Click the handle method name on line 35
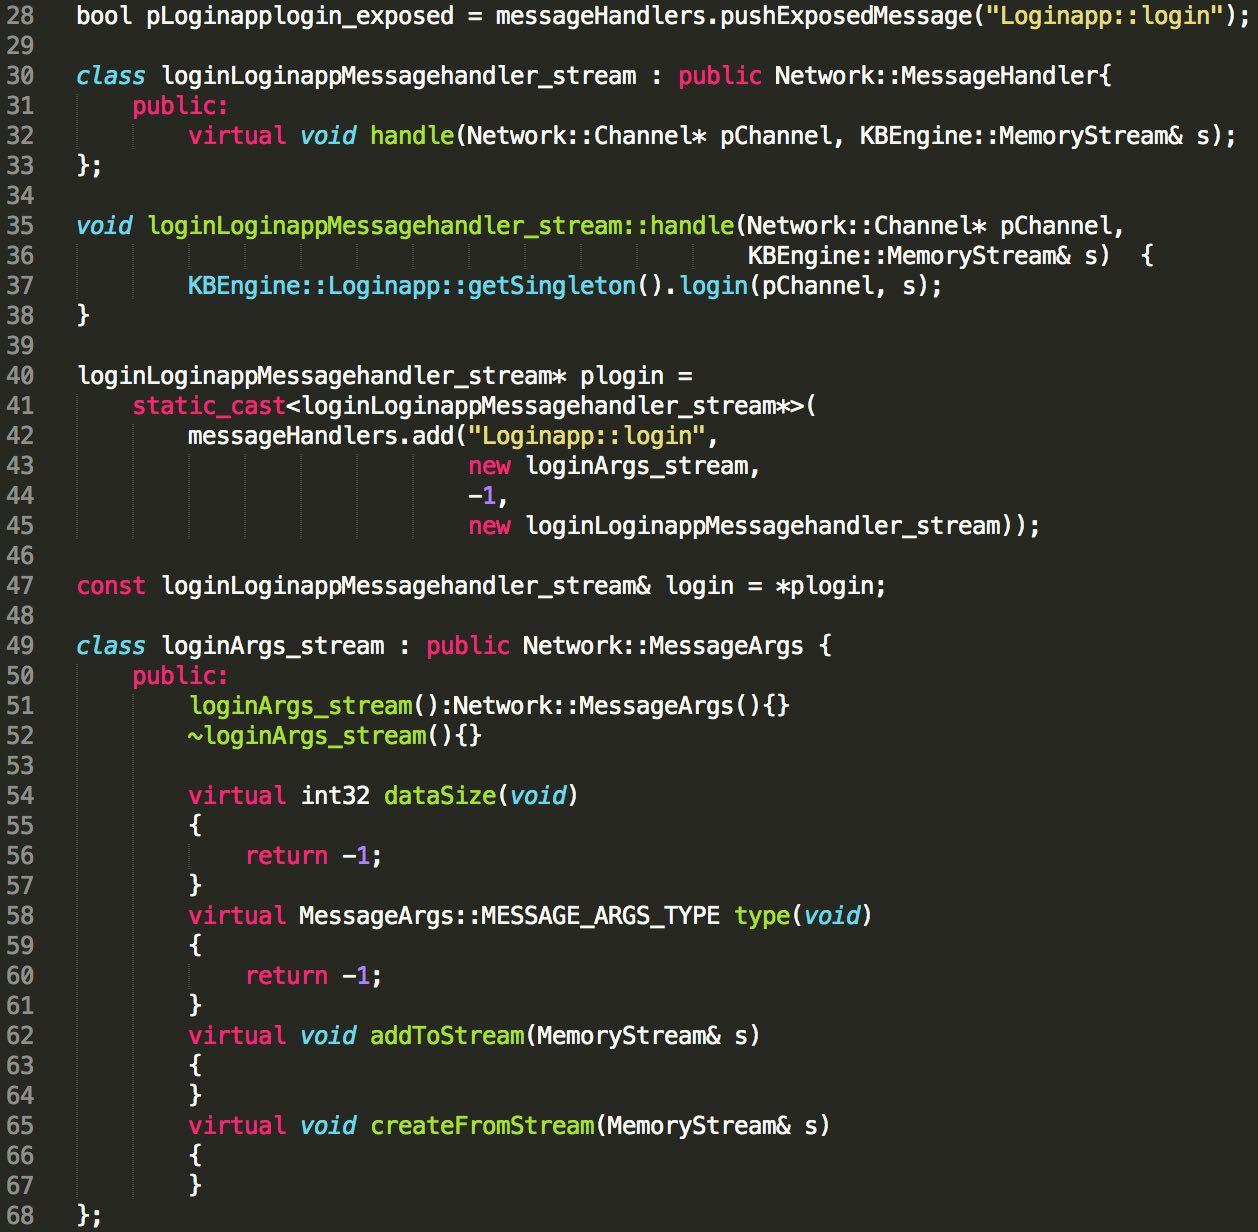This screenshot has height=1232, width=1258. click(692, 225)
